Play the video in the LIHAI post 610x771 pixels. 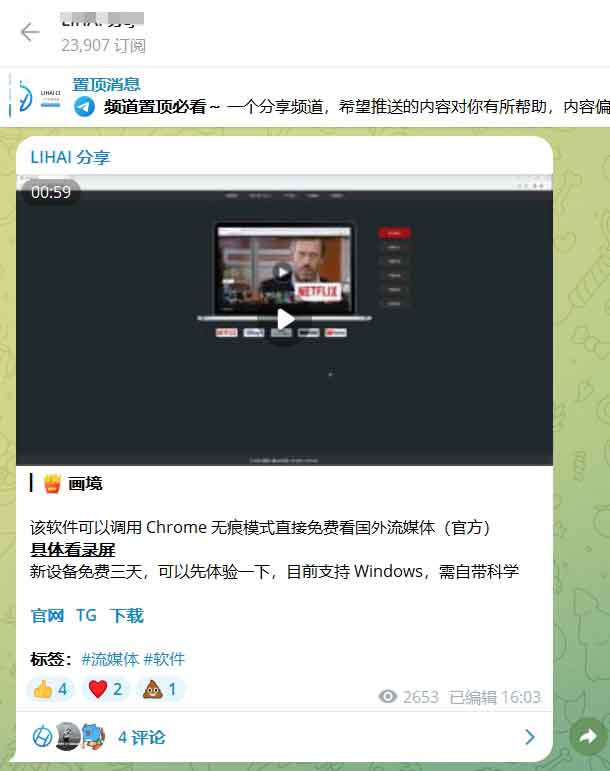[285, 319]
